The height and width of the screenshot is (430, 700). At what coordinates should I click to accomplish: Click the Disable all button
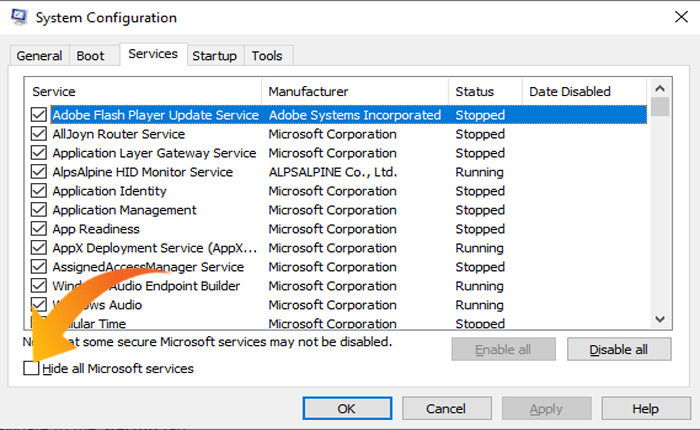[618, 349]
